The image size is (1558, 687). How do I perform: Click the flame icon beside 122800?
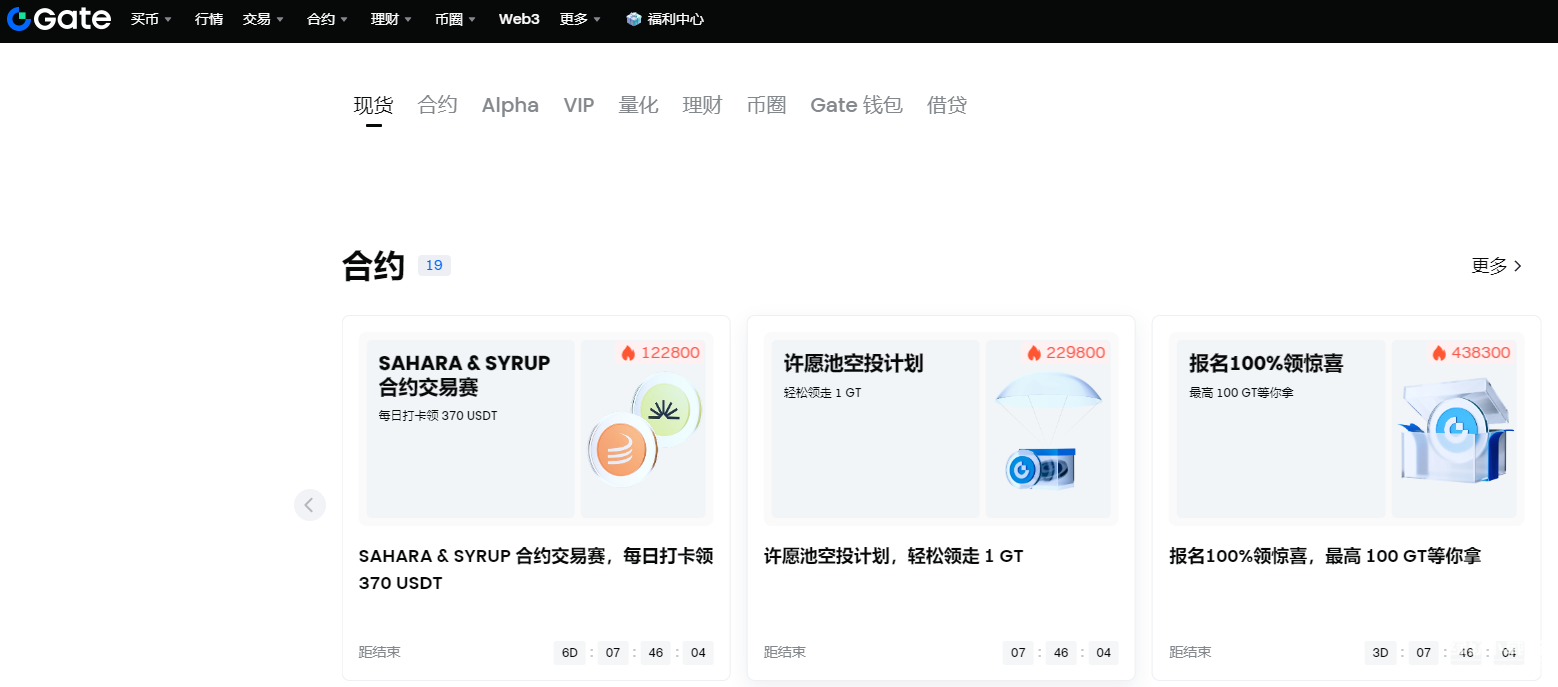pos(628,353)
